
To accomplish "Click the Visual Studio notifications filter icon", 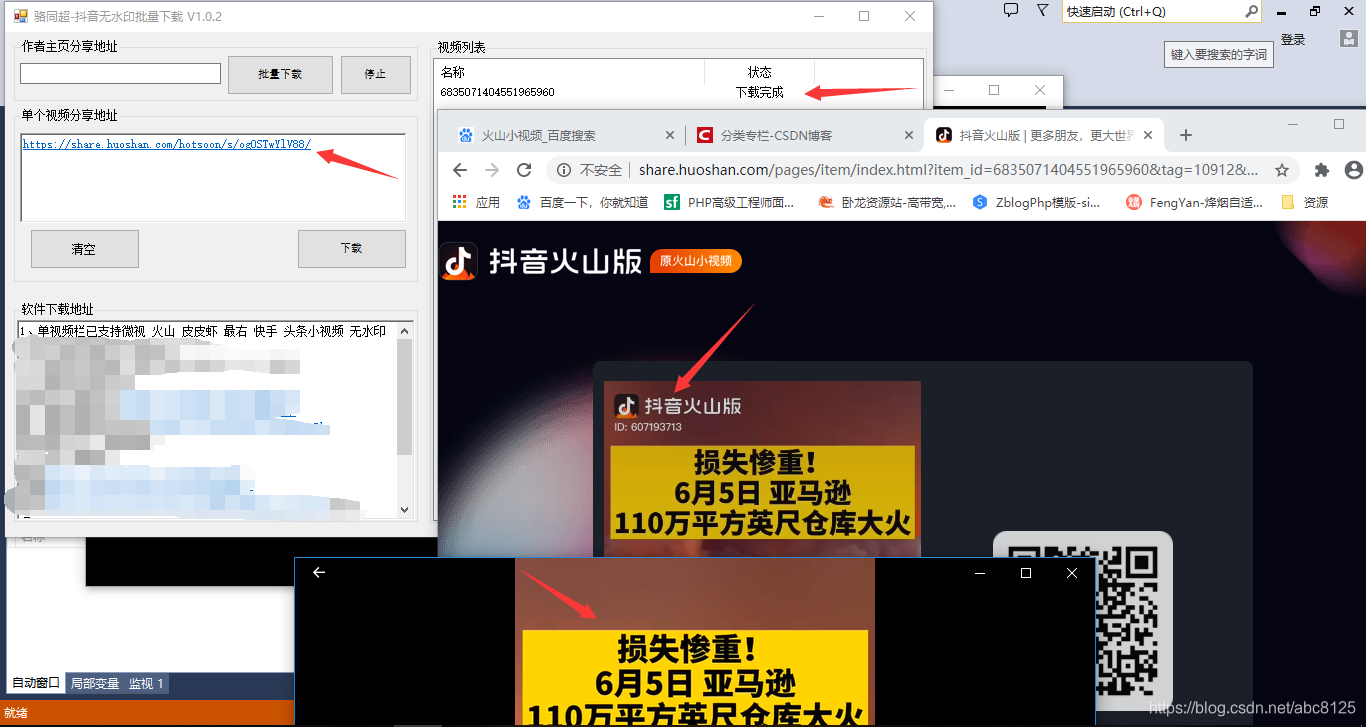I will (x=1042, y=10).
